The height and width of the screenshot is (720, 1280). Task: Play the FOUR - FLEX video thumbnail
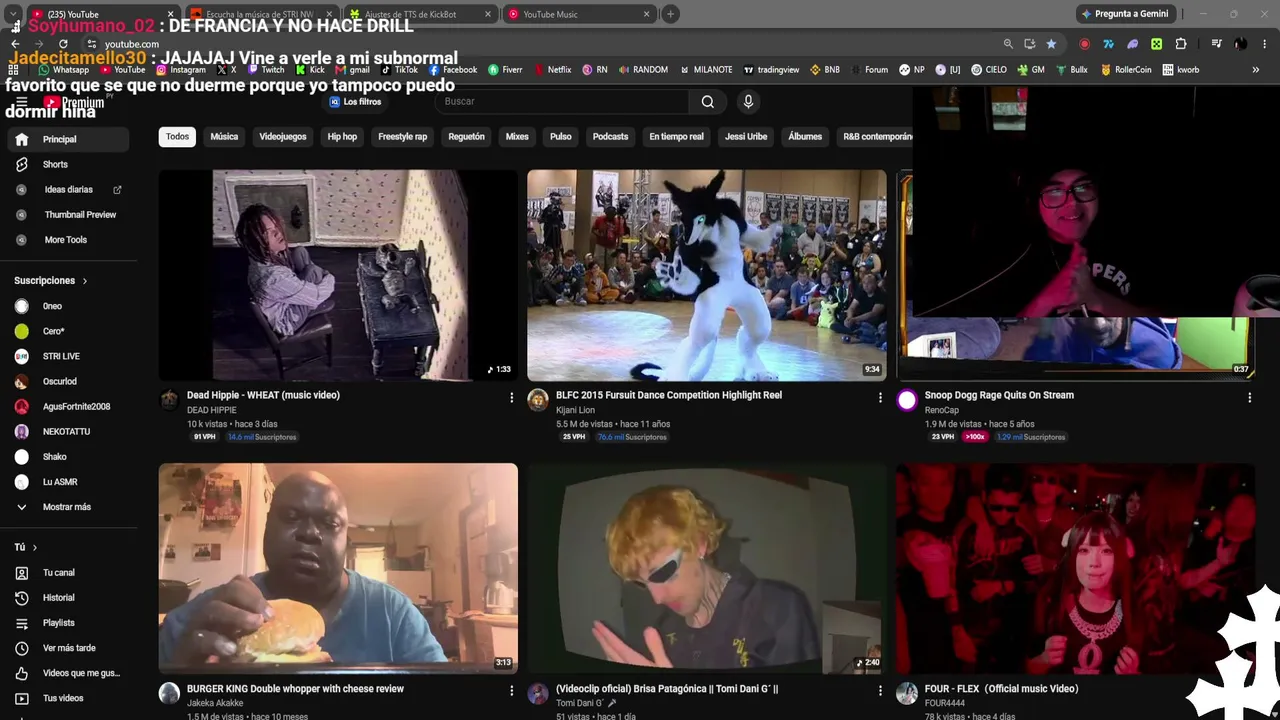point(1075,568)
